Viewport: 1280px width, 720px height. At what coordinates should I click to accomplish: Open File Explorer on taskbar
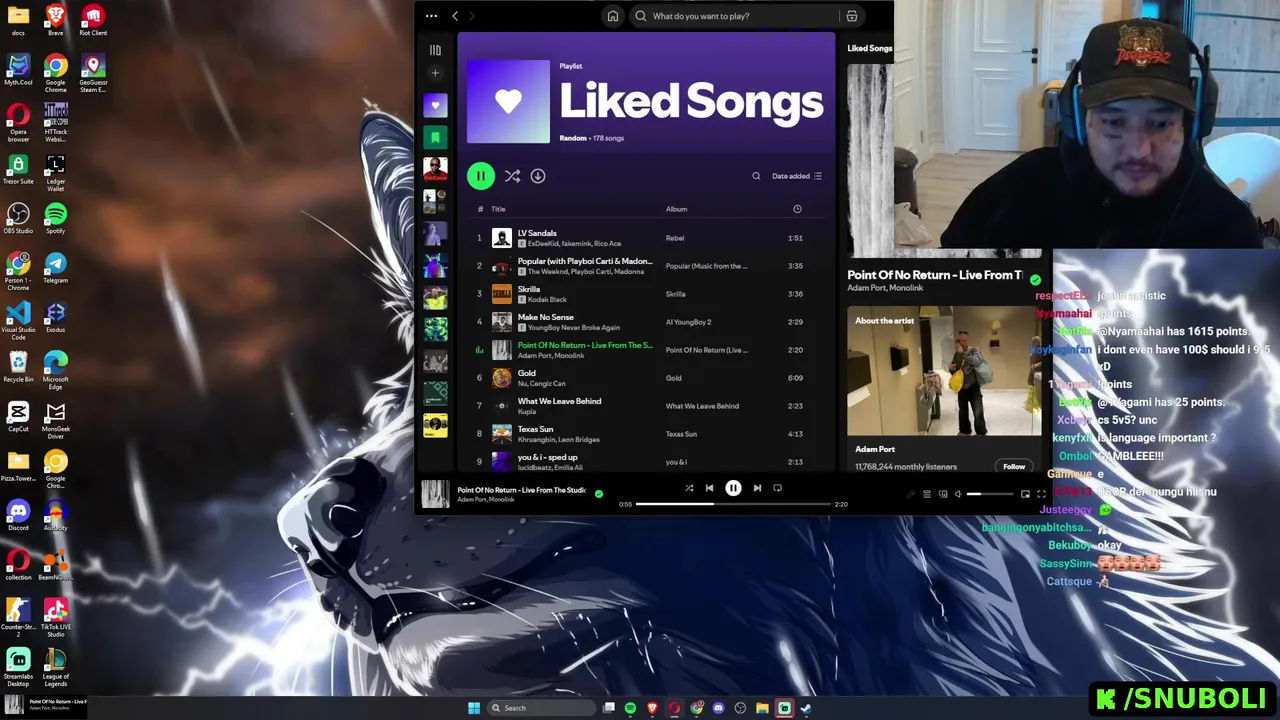click(x=762, y=708)
